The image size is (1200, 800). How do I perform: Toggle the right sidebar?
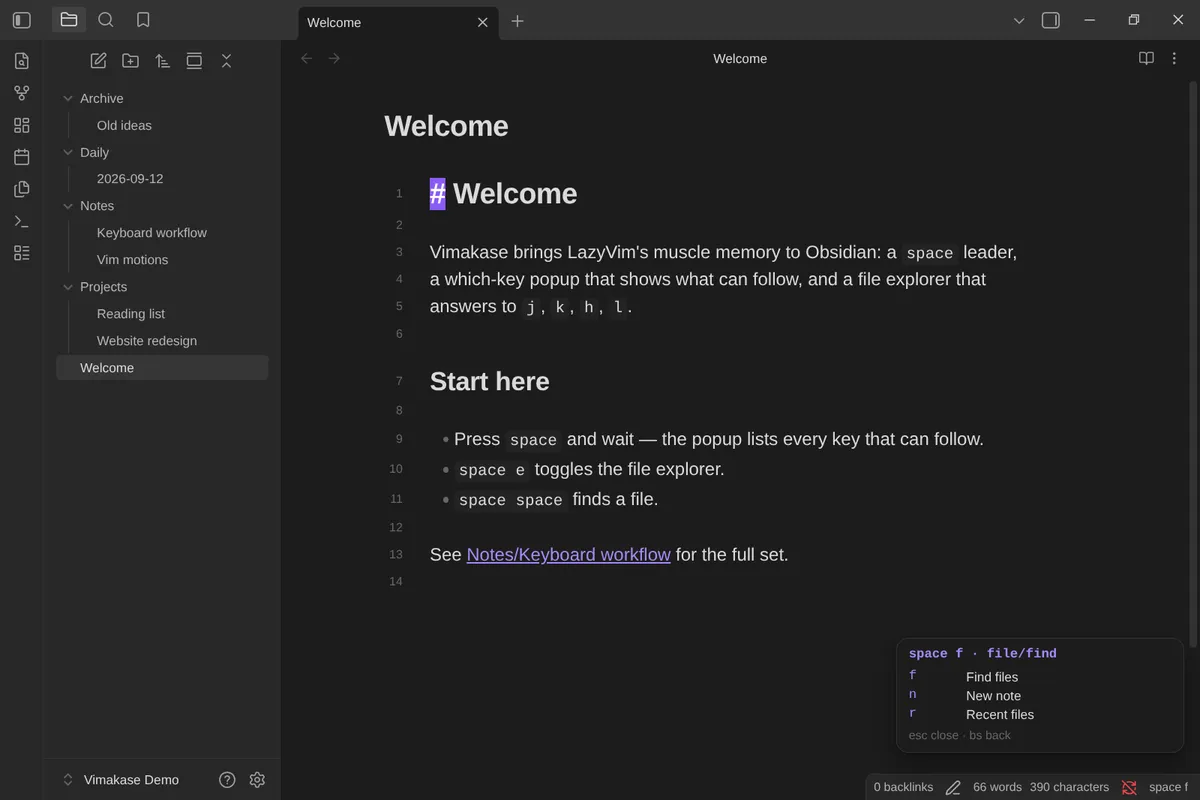[1050, 20]
